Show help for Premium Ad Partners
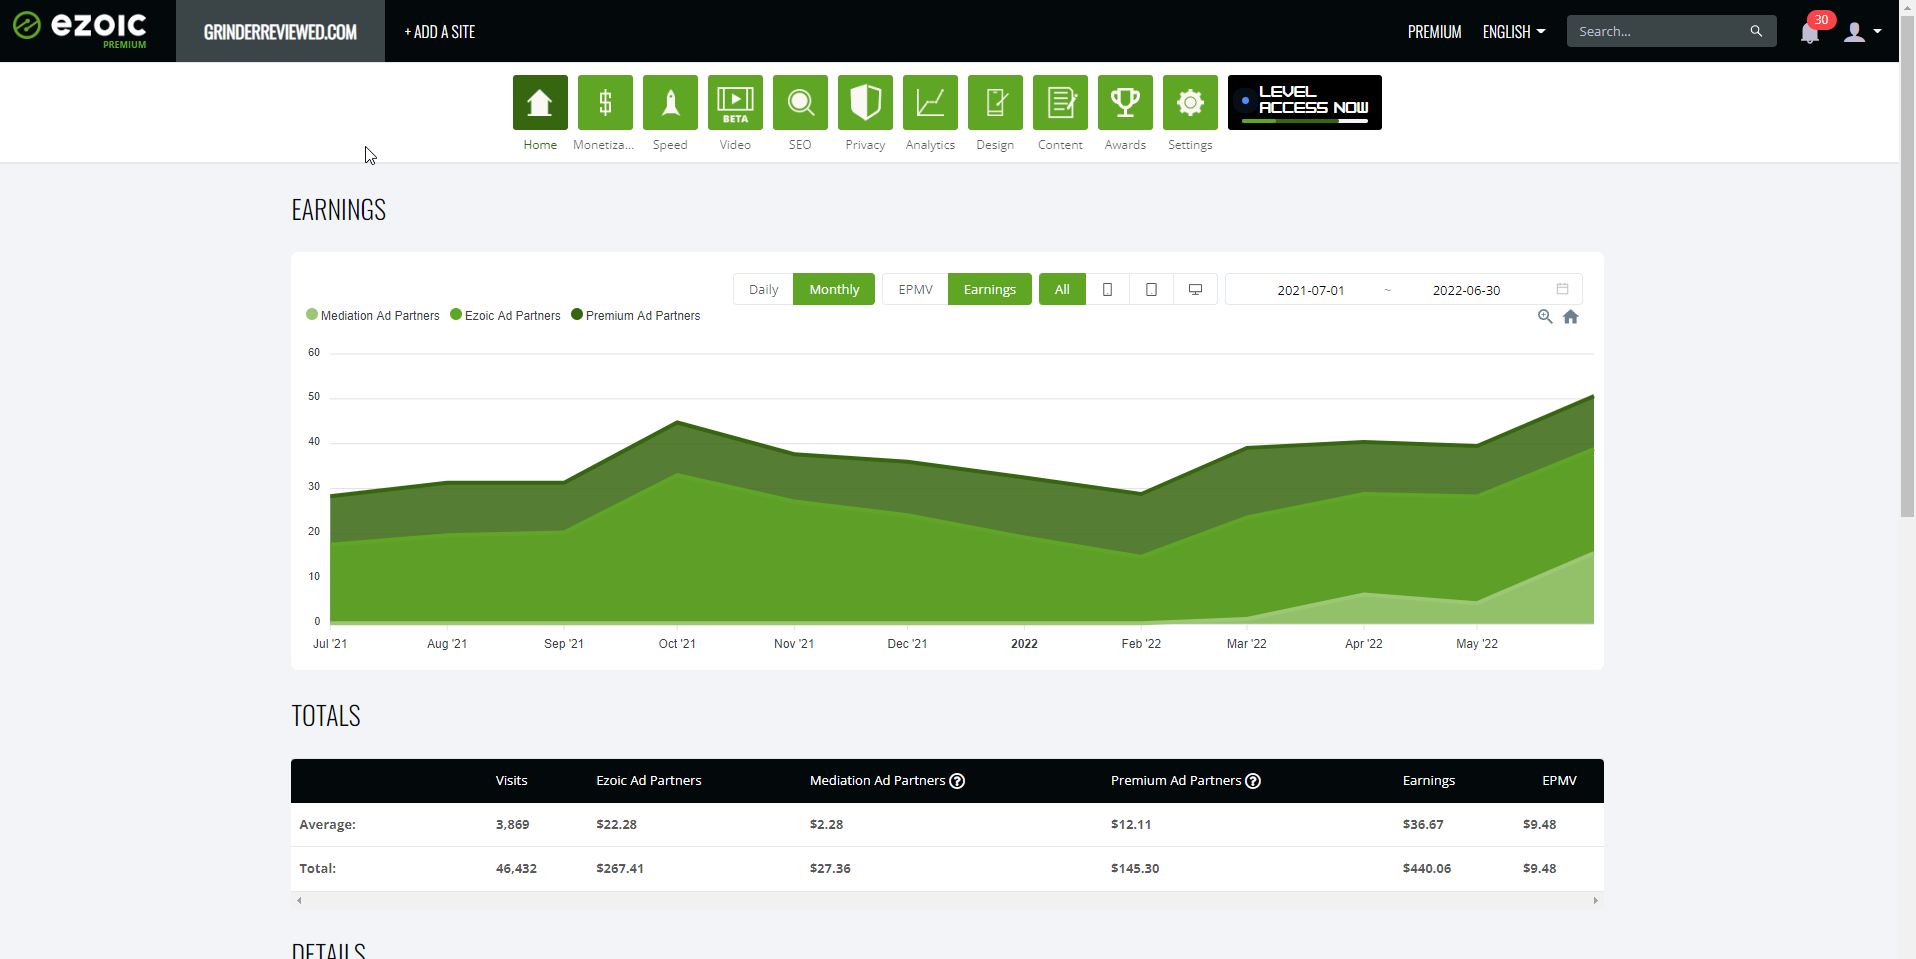Screen dimensions: 1916x959 pos(1253,781)
